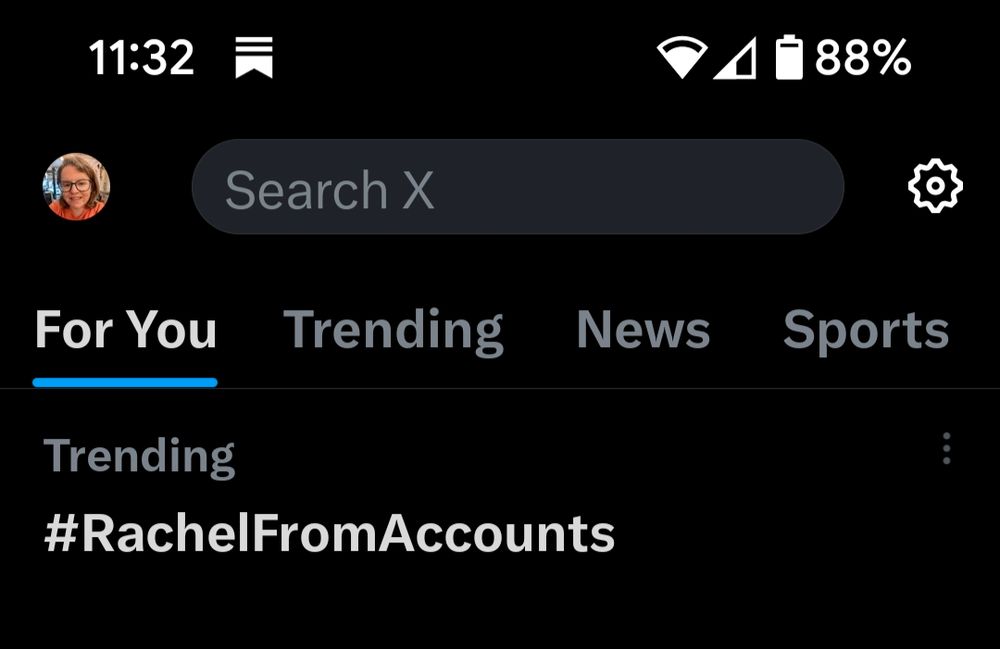Click the blue underline below For You
The height and width of the screenshot is (649, 1000).
125,382
